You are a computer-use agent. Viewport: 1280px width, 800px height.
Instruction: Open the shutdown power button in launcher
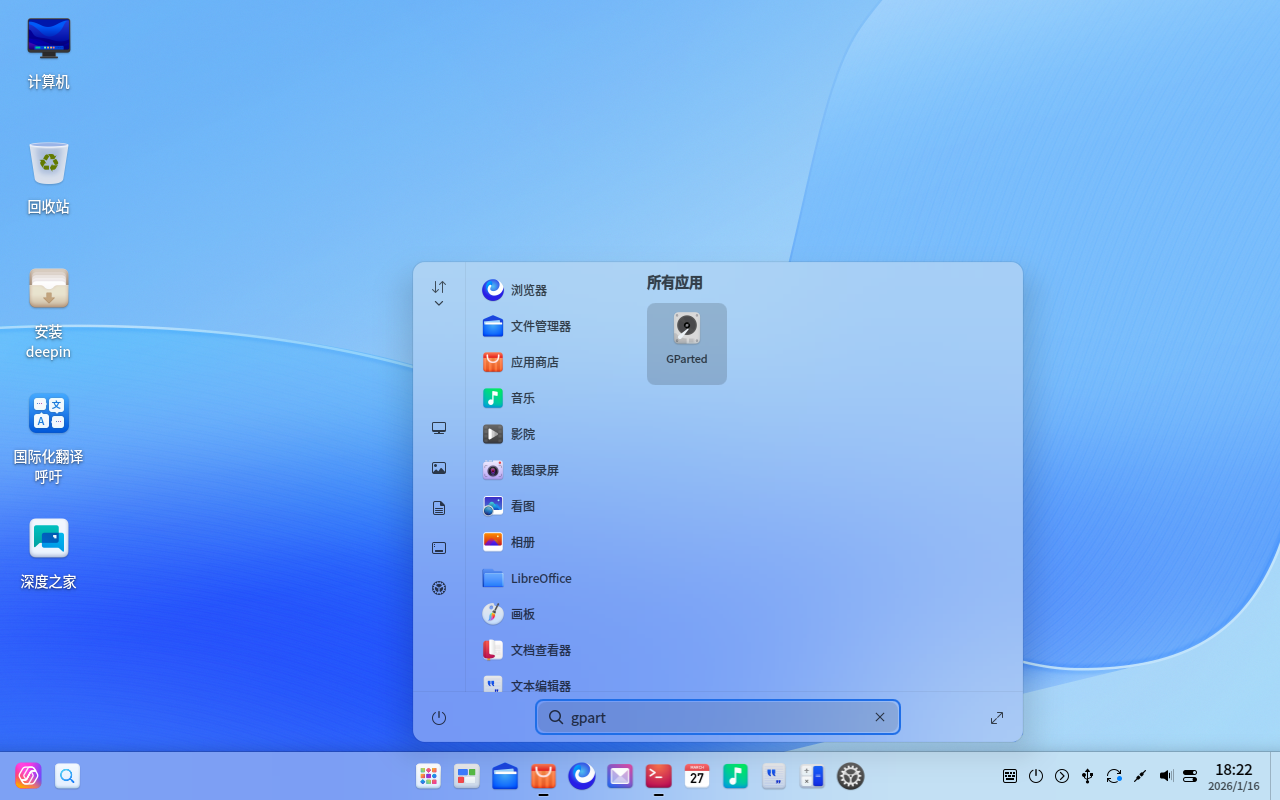tap(438, 717)
